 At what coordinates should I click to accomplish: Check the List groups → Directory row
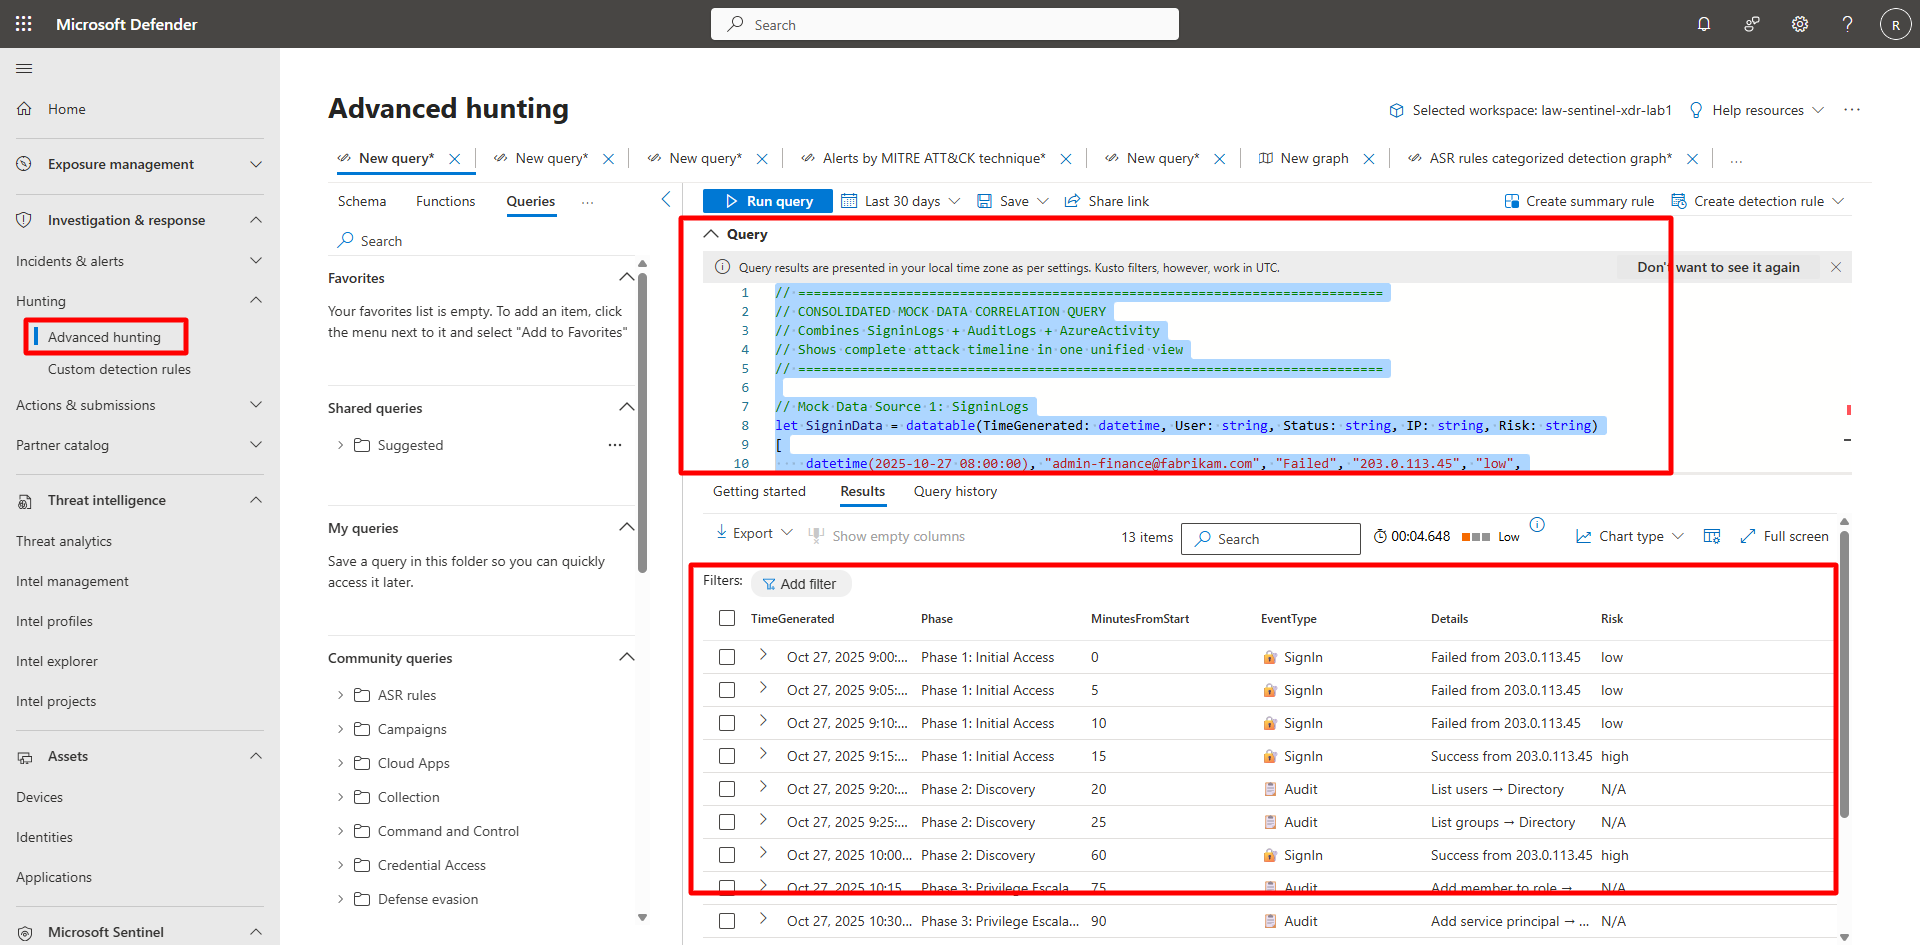[727, 822]
